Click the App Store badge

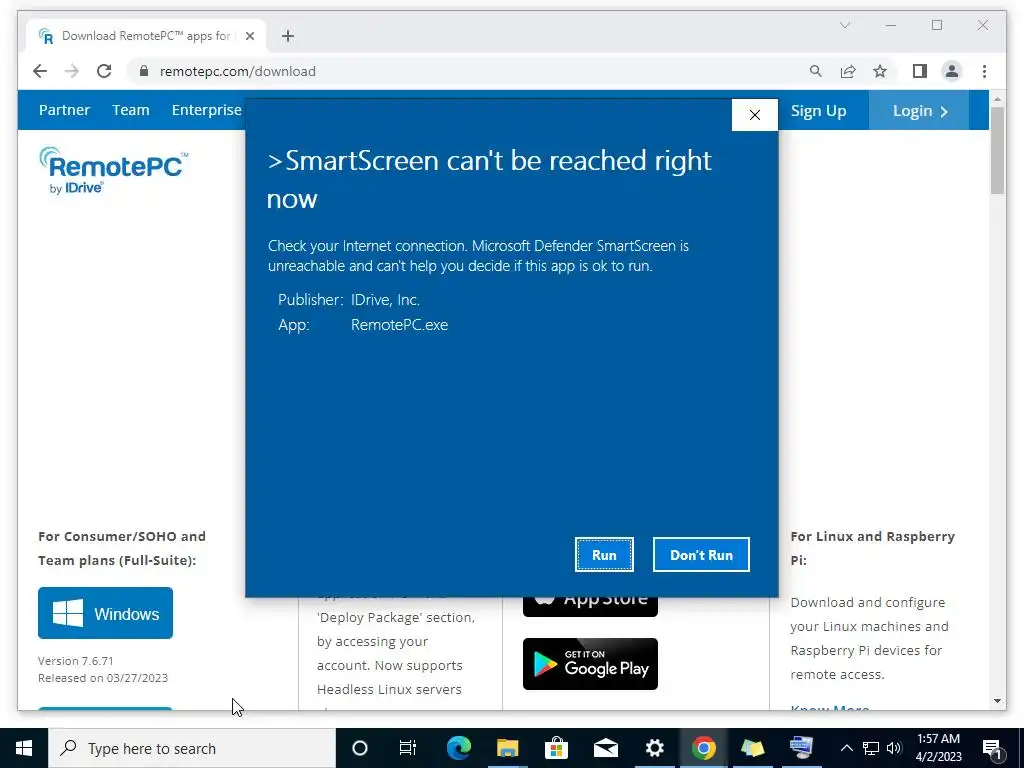[x=590, y=606]
